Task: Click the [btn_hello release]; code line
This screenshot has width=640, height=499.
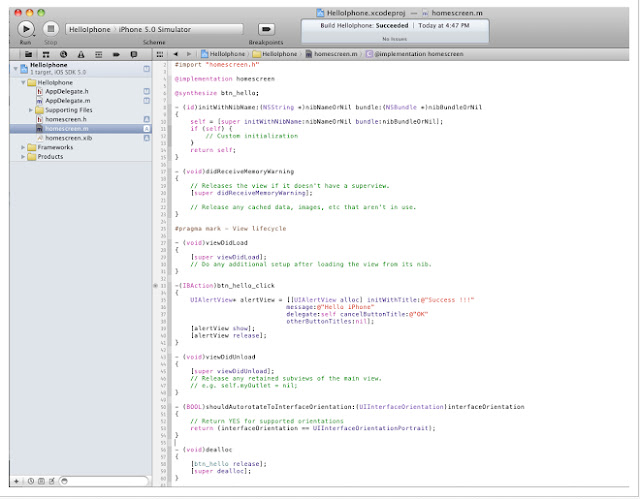Action: (x=229, y=464)
